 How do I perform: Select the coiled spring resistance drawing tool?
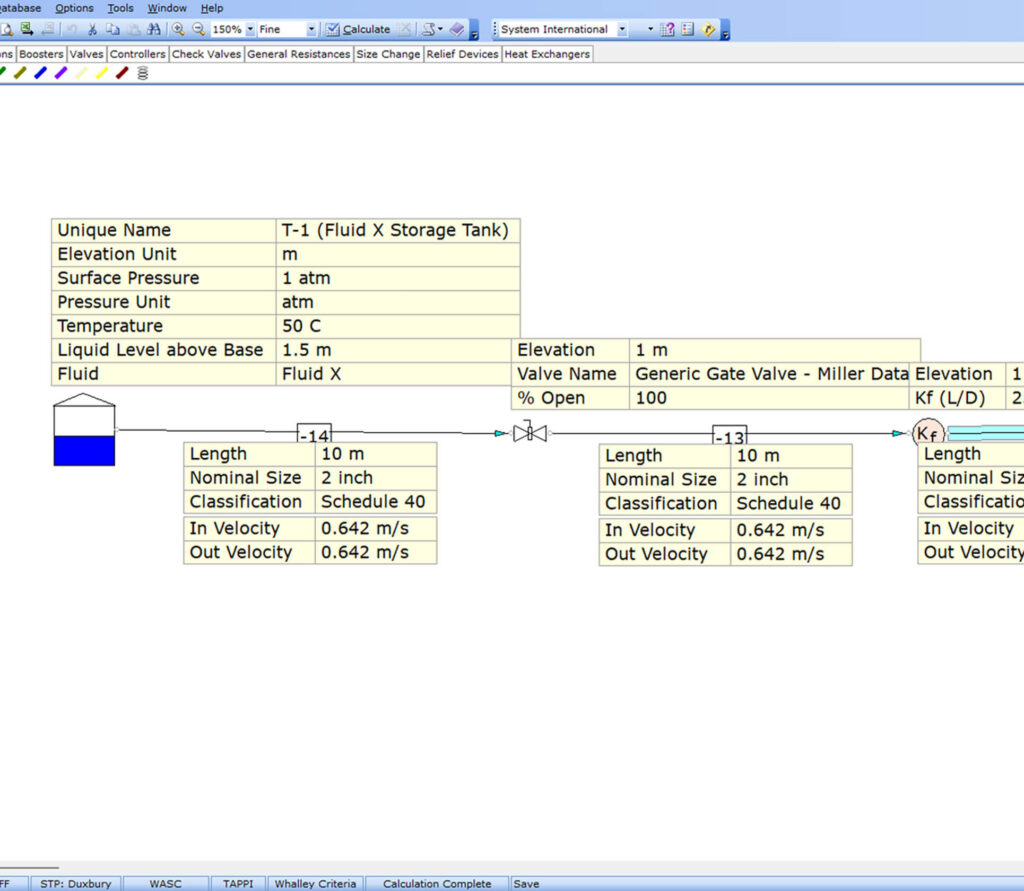point(142,71)
